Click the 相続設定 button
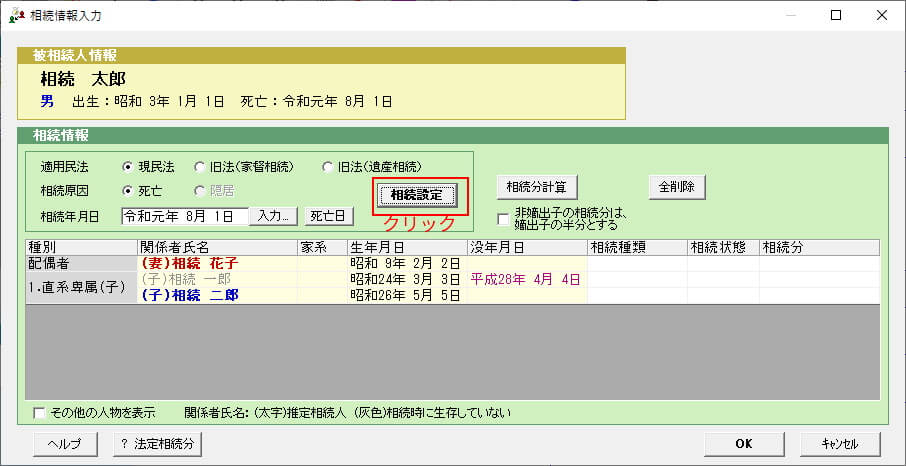This screenshot has height=466, width=906. [x=417, y=195]
